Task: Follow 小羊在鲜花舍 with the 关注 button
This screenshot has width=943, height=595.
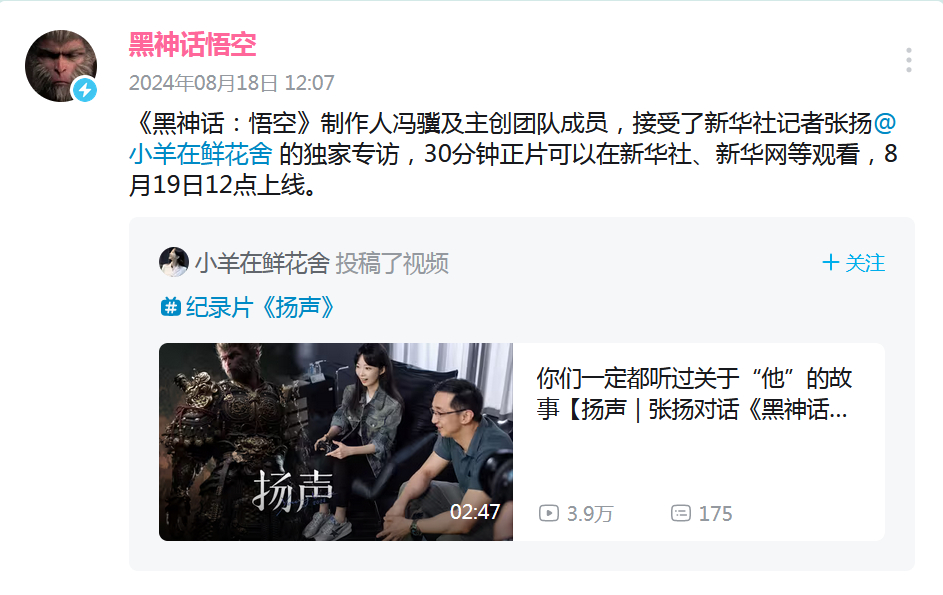Action: point(853,263)
